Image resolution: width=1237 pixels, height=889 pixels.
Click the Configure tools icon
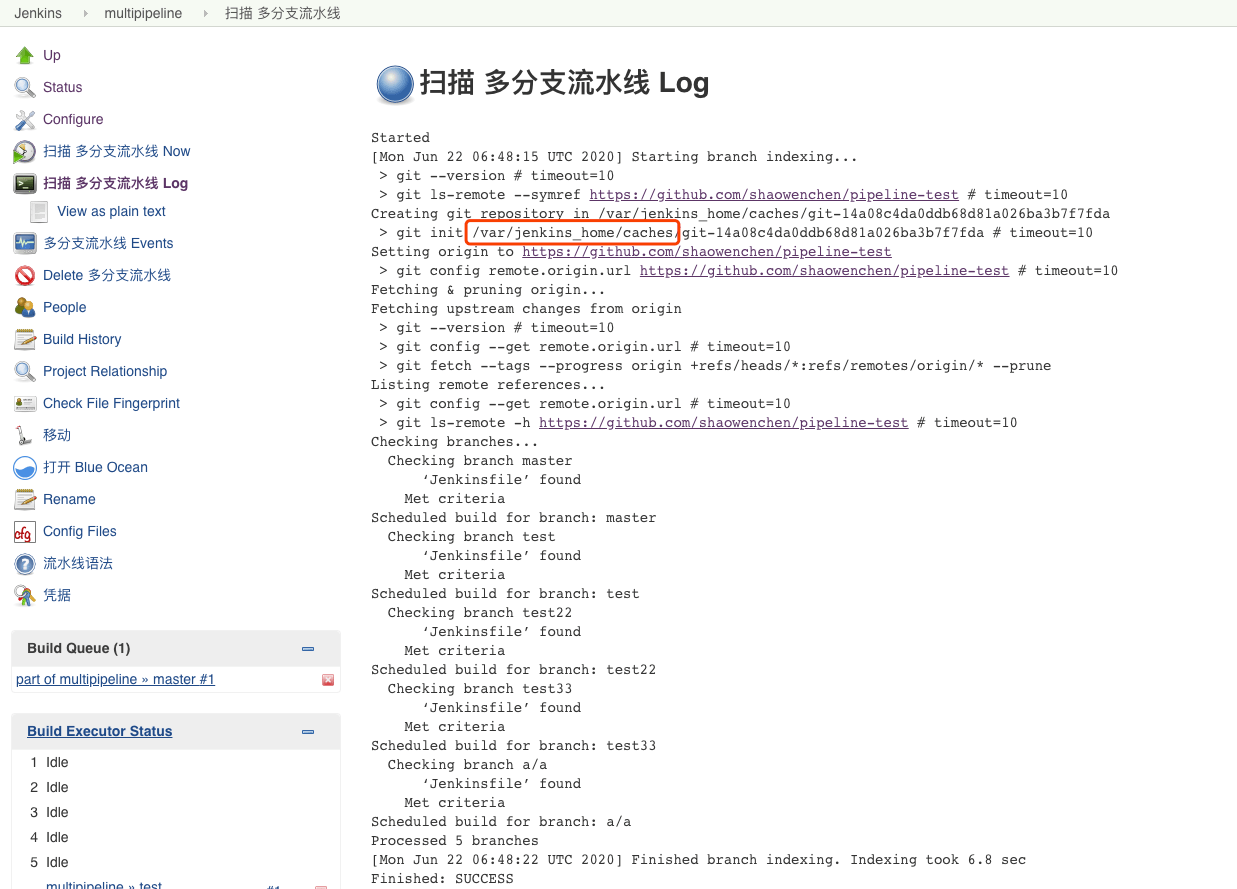point(25,119)
